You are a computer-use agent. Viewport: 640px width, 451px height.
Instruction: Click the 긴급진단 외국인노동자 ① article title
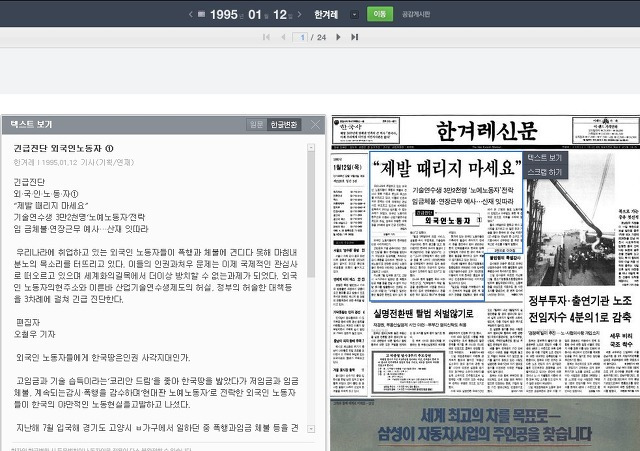click(63, 148)
